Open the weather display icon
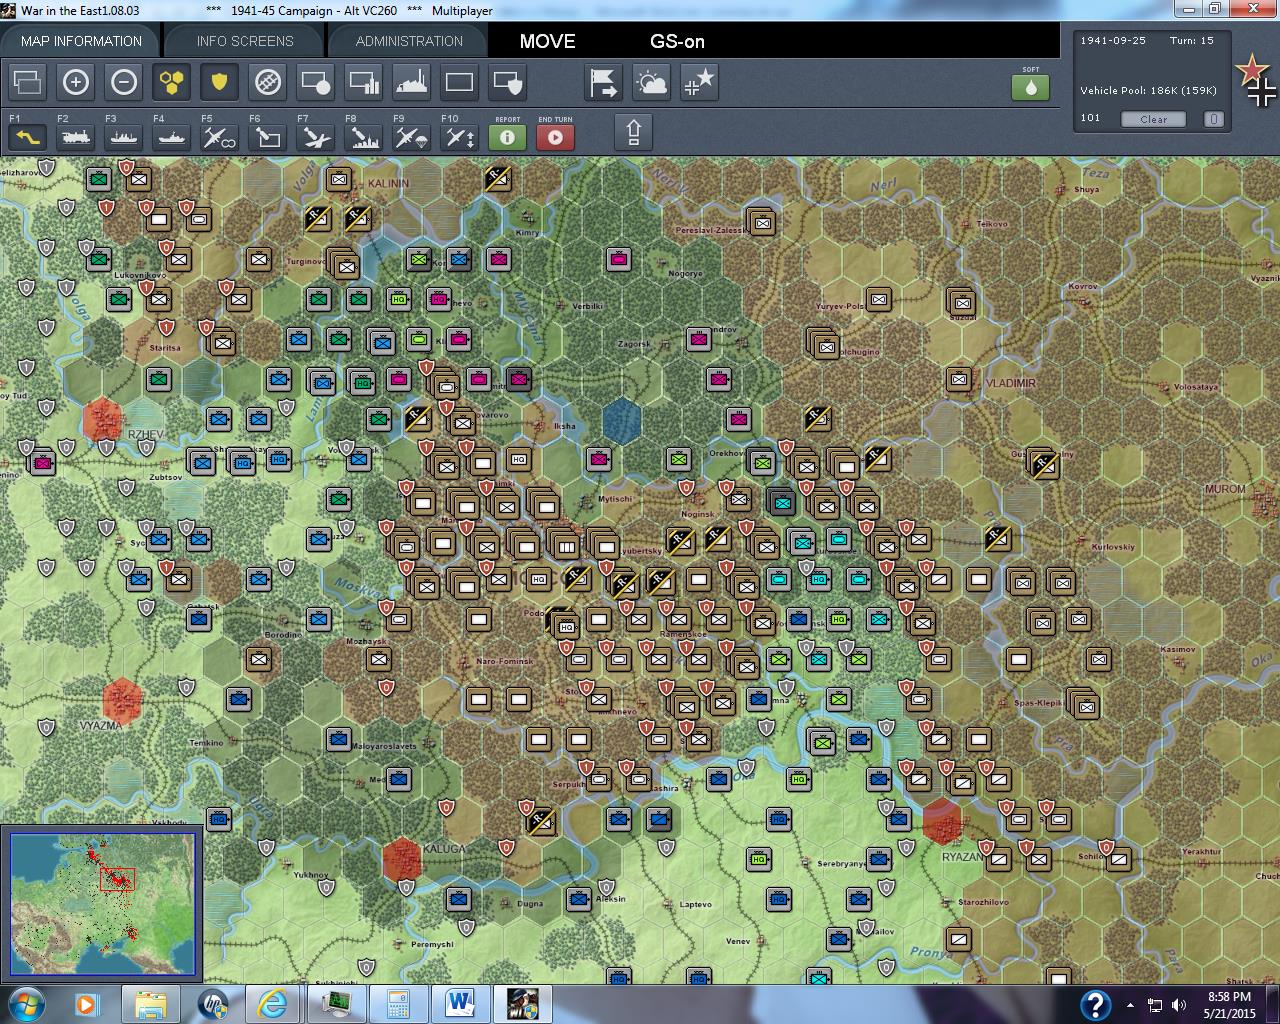The height and width of the screenshot is (1024, 1280). tap(651, 83)
